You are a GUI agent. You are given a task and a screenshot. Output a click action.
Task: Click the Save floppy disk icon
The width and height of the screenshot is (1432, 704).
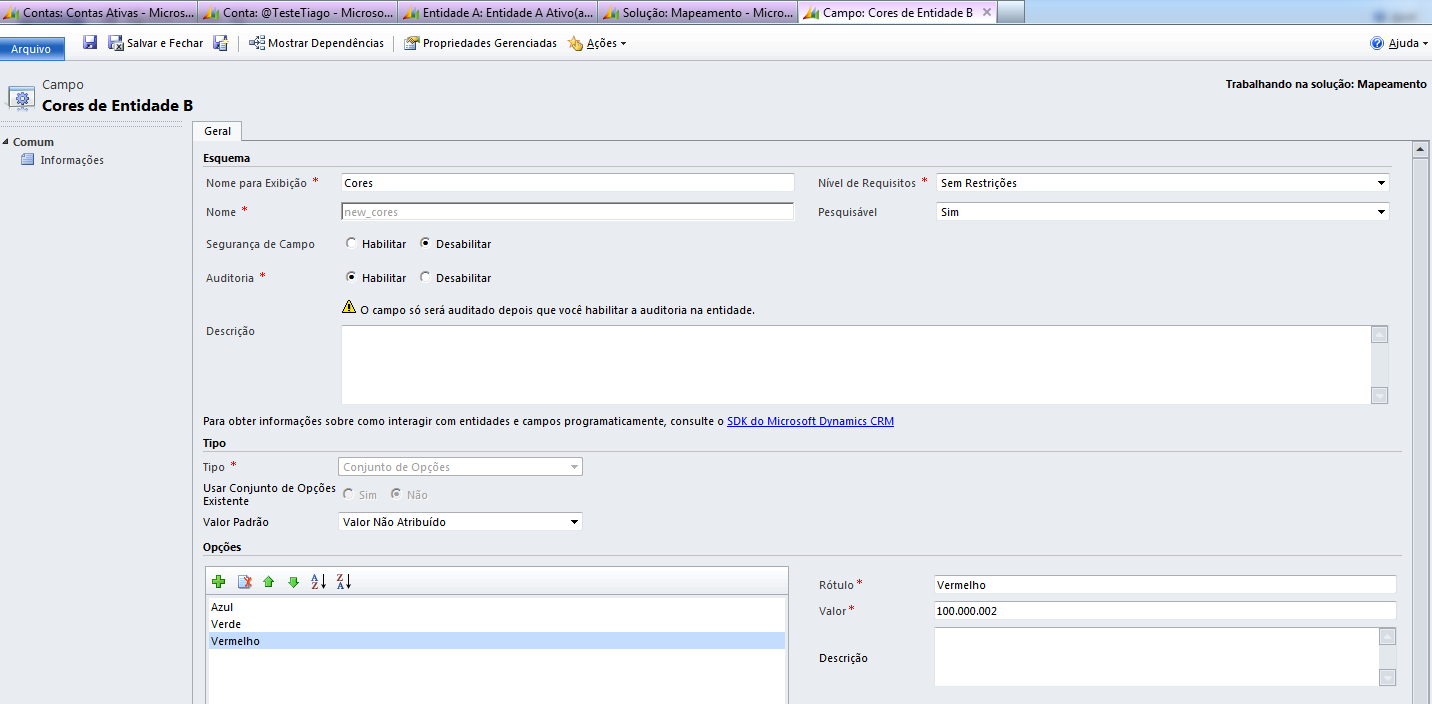90,43
